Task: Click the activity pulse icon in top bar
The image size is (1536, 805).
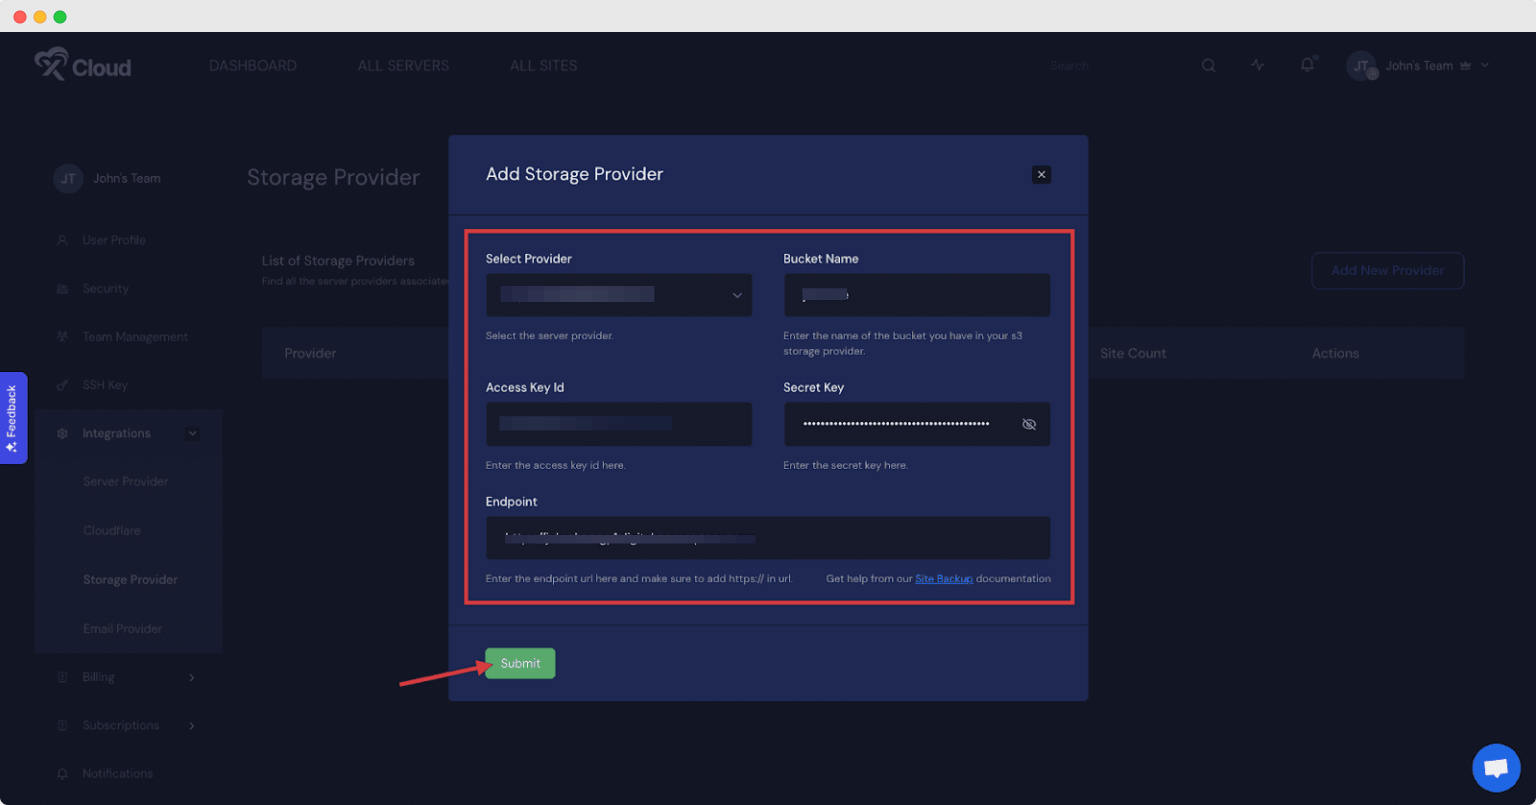Action: point(1257,64)
